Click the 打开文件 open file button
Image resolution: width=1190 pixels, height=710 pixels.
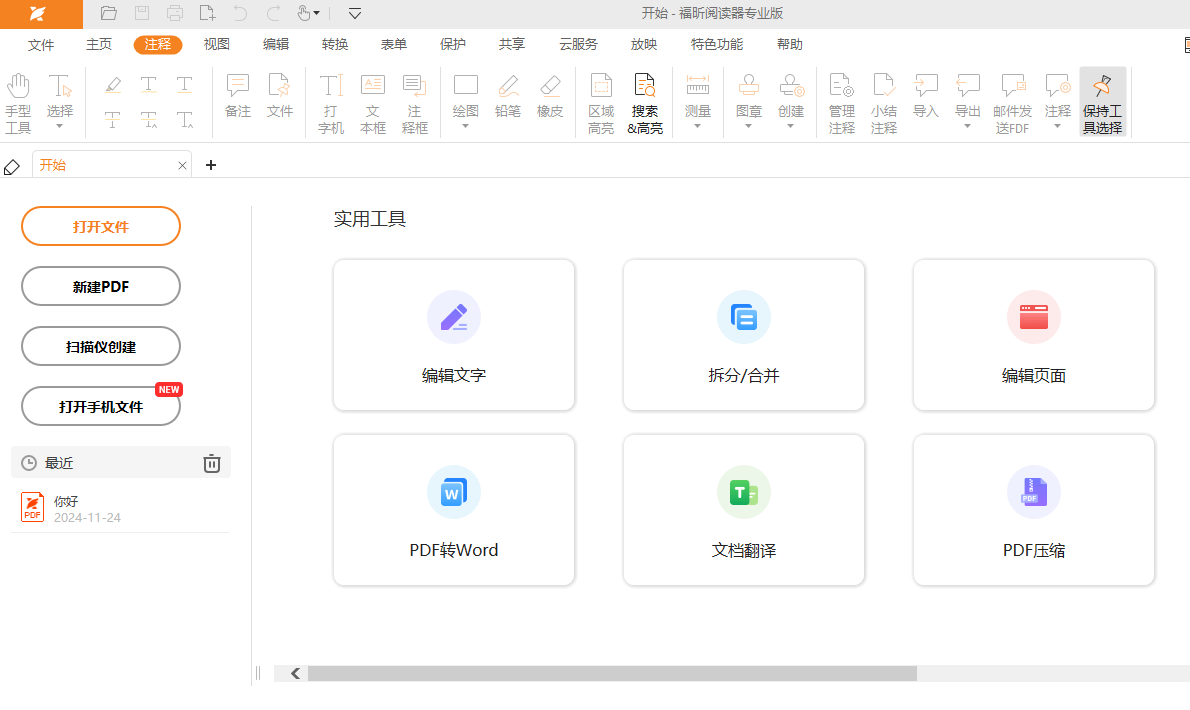[101, 226]
